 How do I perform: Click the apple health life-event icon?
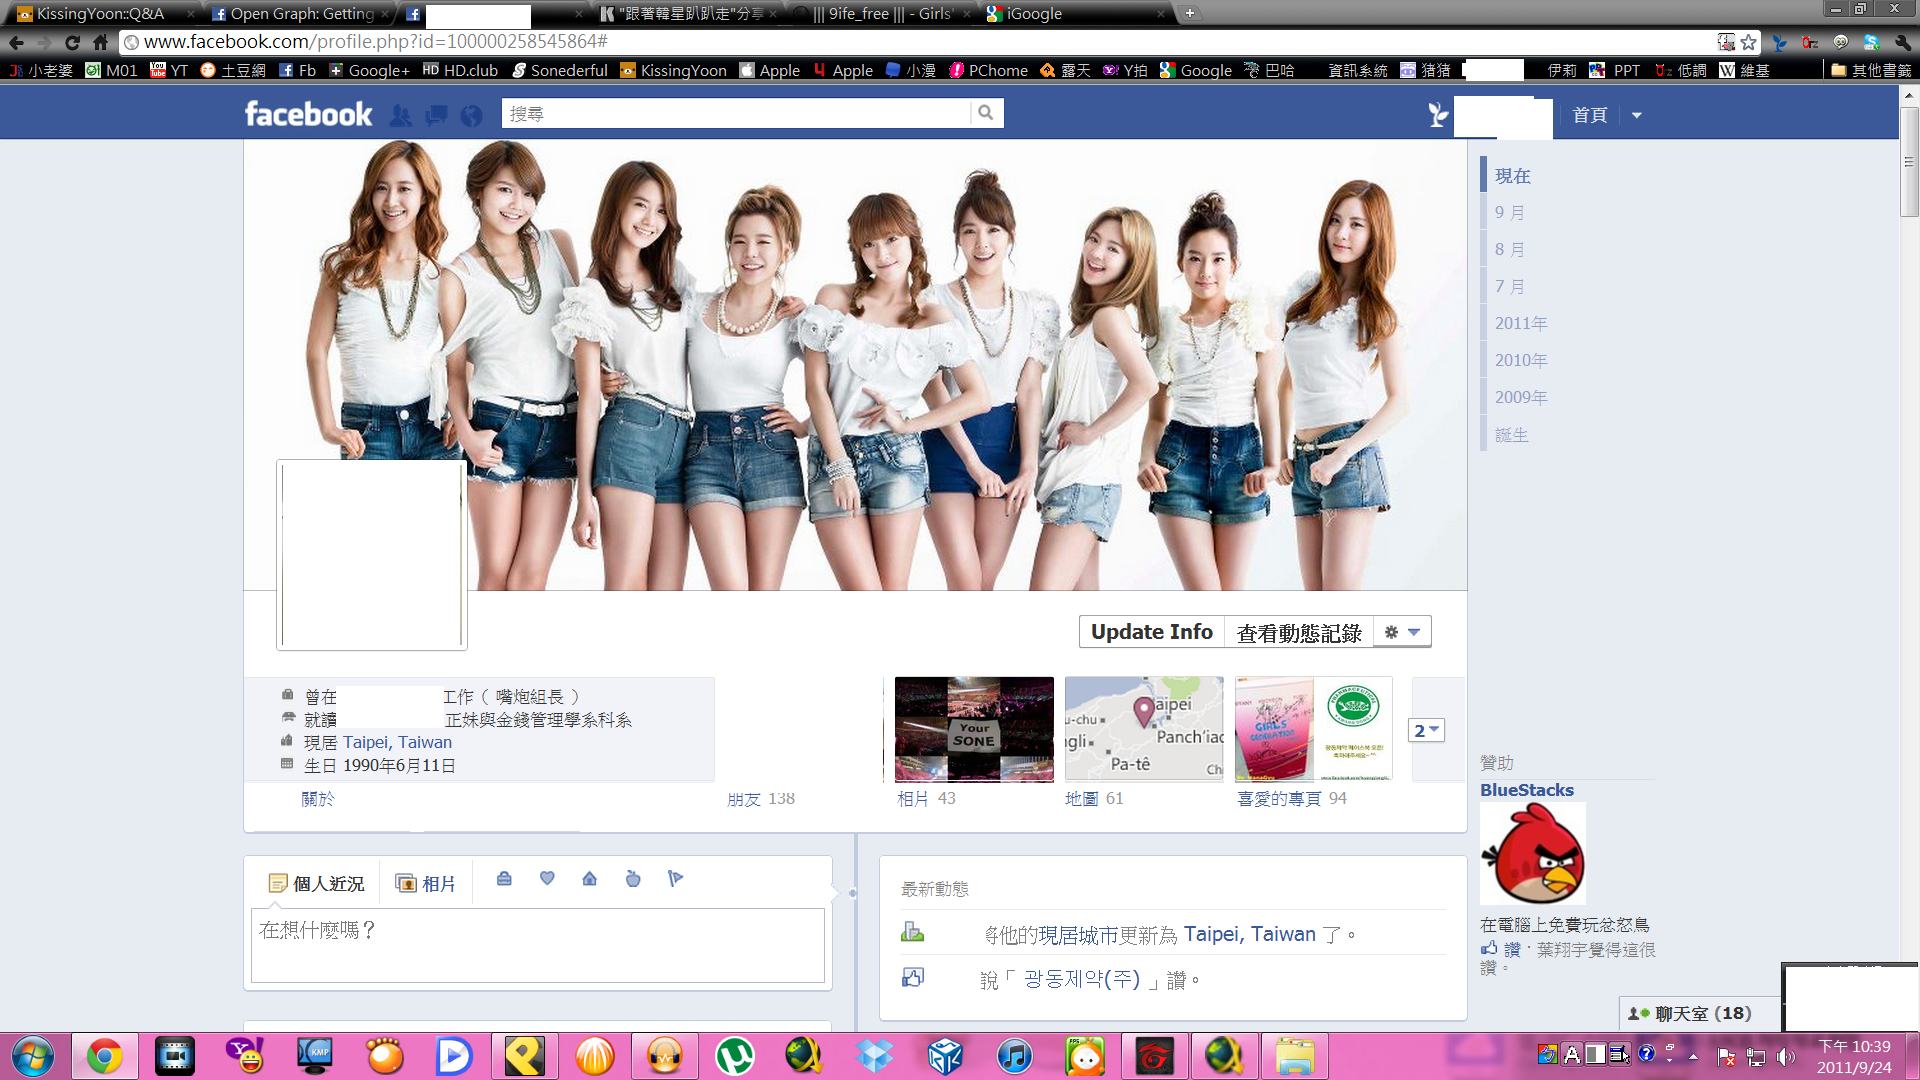[633, 879]
